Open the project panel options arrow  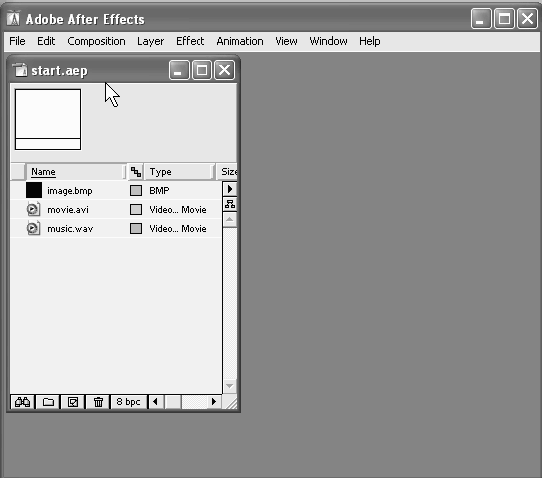230,189
